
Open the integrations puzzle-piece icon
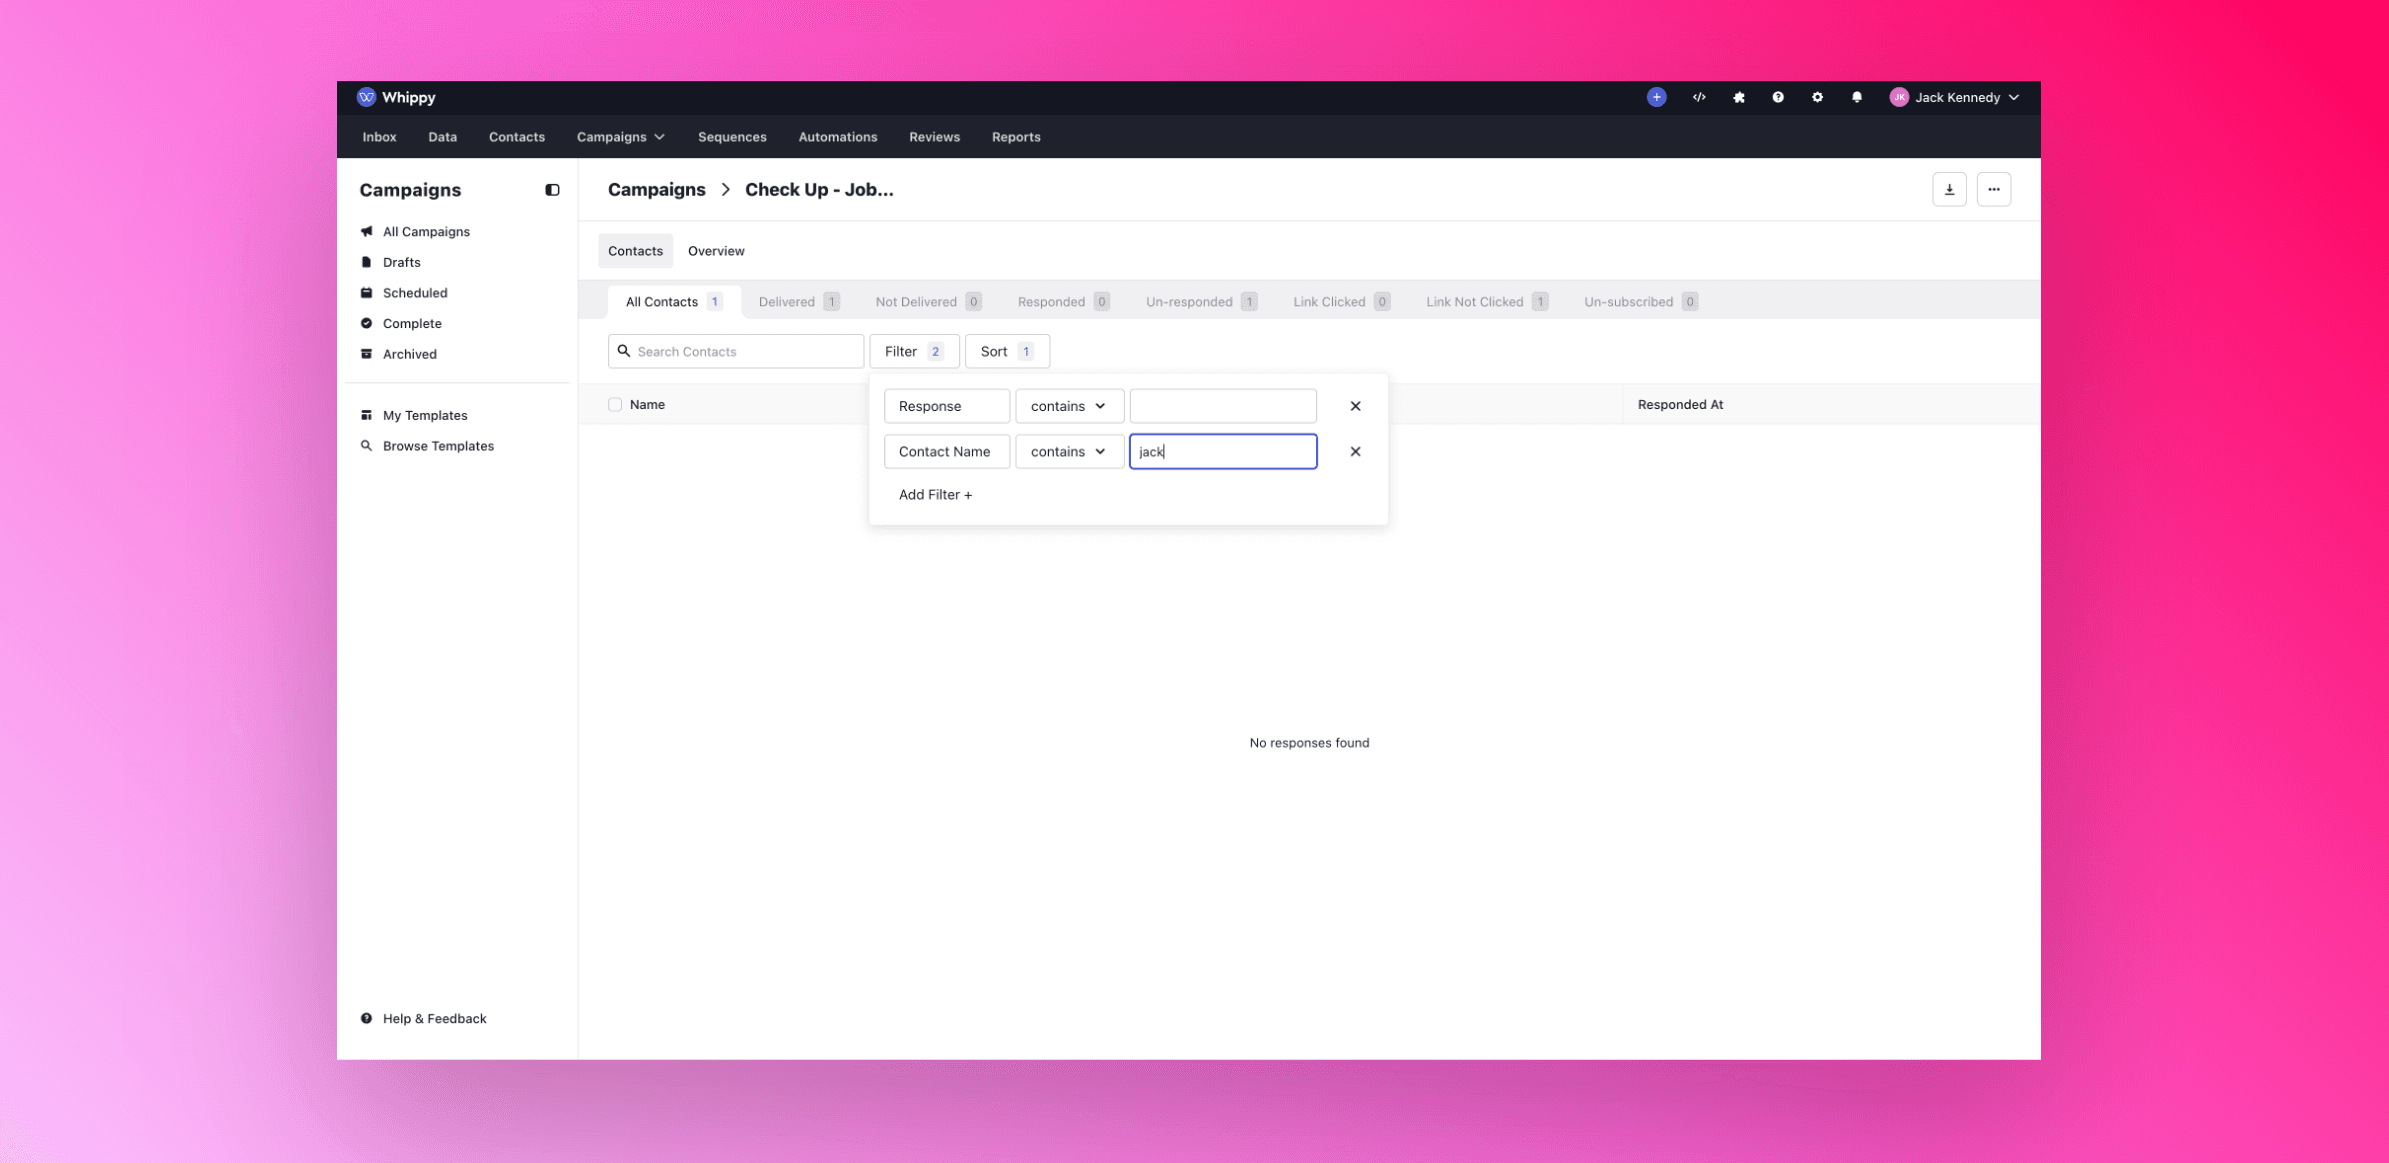1738,97
